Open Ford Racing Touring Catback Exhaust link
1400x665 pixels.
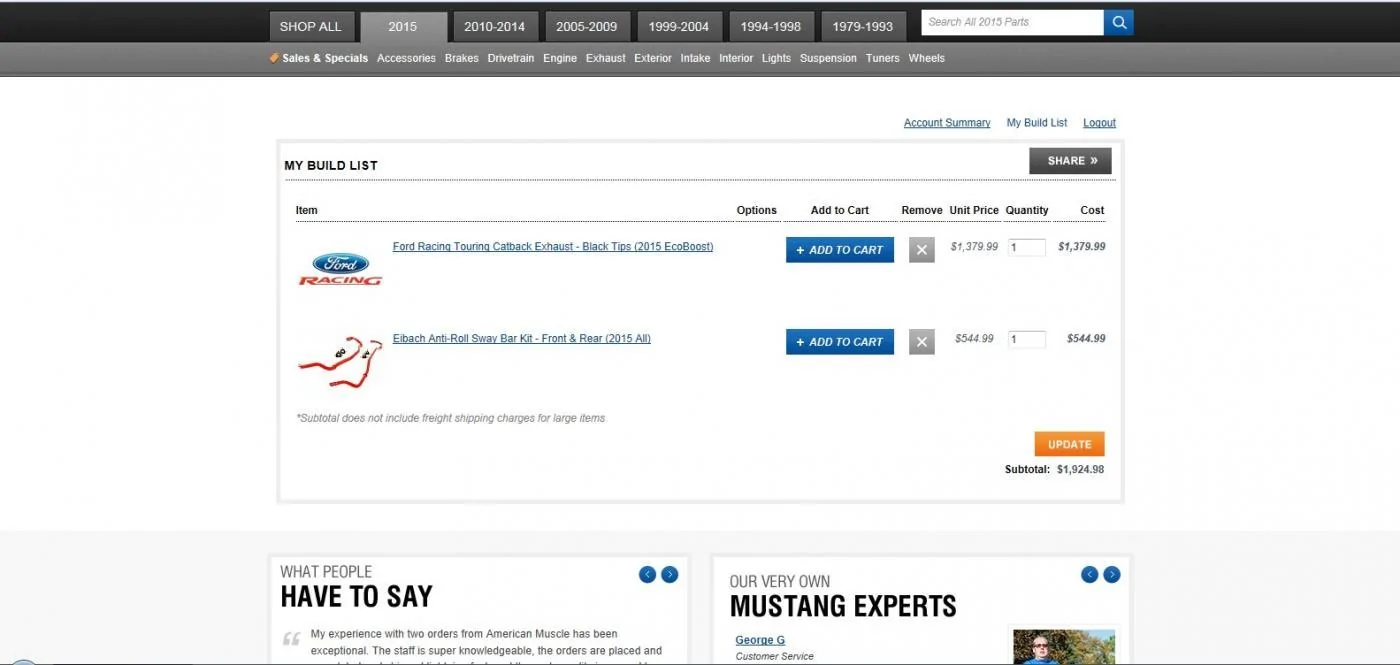click(553, 247)
